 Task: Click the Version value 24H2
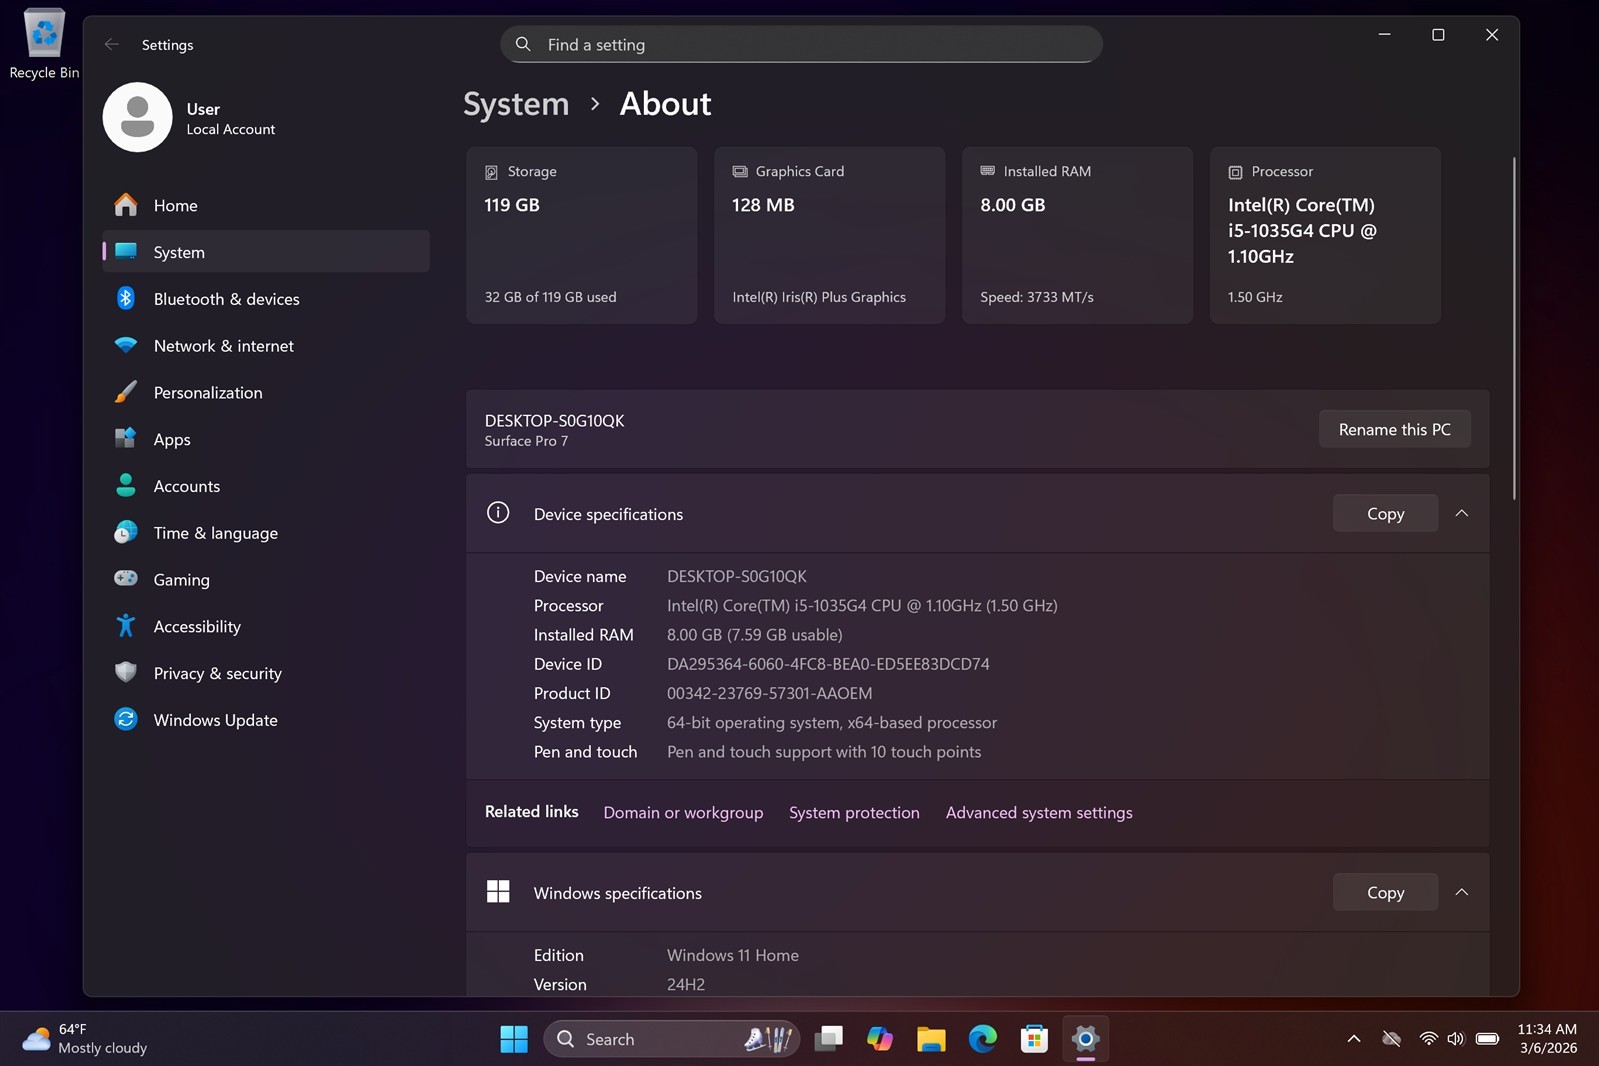686,984
